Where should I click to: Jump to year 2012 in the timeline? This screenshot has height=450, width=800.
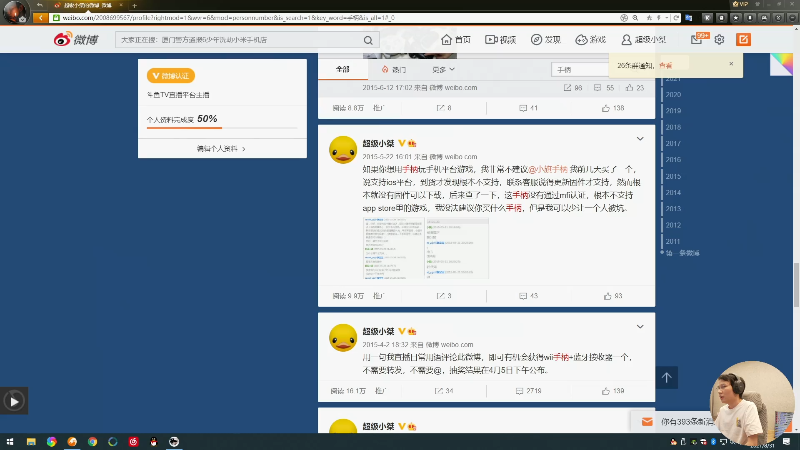click(673, 225)
